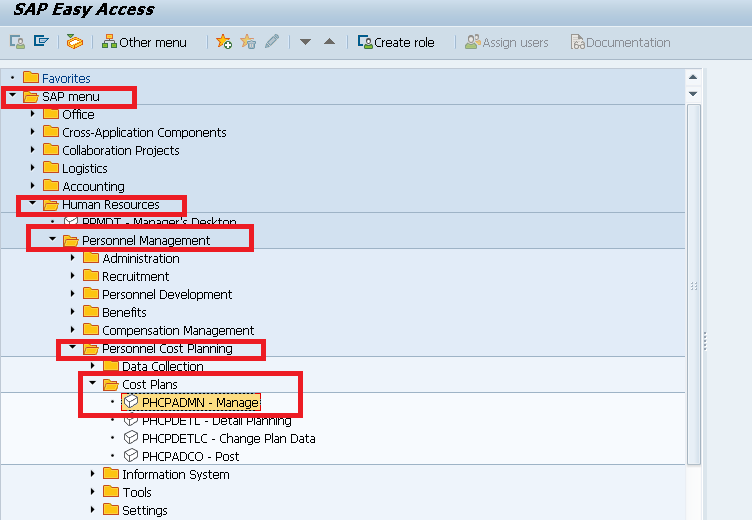Image resolution: width=752 pixels, height=520 pixels.
Task: Collapse the Cost Plans node
Action: pos(93,383)
